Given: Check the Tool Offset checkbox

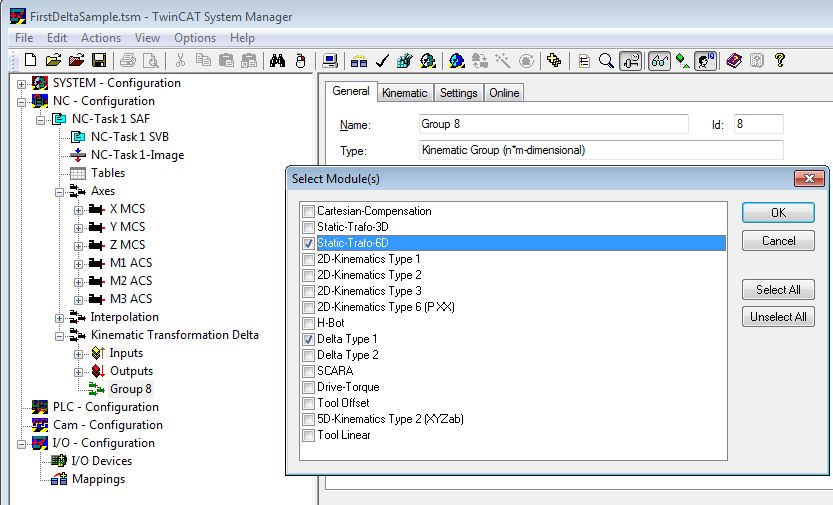Looking at the screenshot, I should click(x=308, y=403).
